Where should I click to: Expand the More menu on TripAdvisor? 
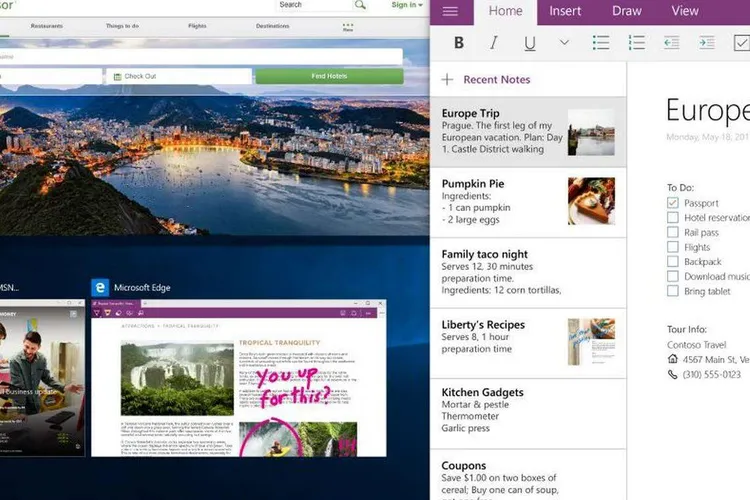[x=348, y=27]
